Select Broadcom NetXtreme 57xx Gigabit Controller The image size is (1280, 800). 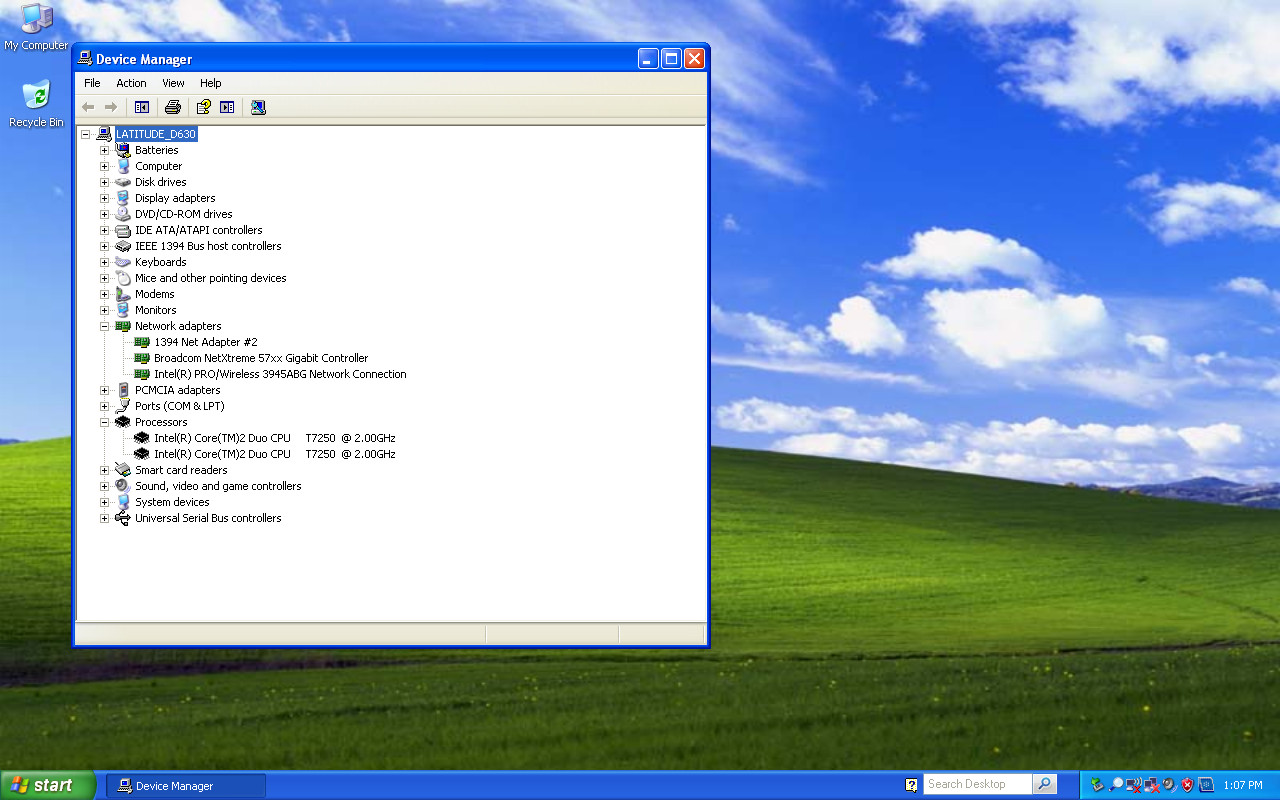pos(261,358)
